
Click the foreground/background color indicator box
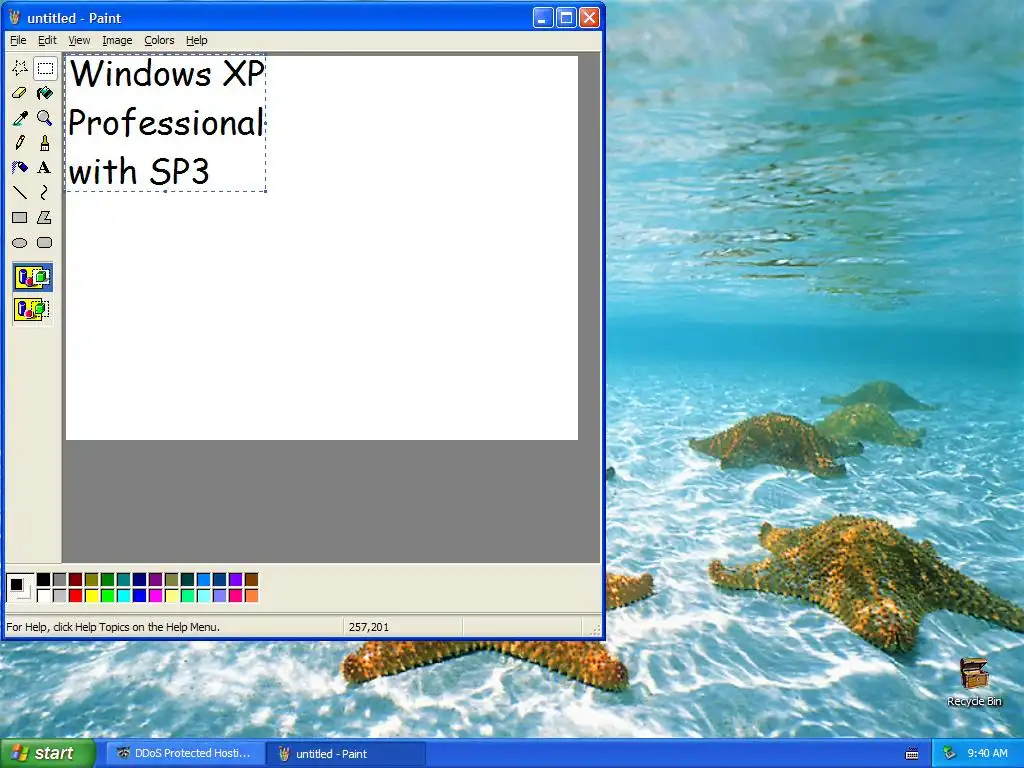tap(20, 587)
